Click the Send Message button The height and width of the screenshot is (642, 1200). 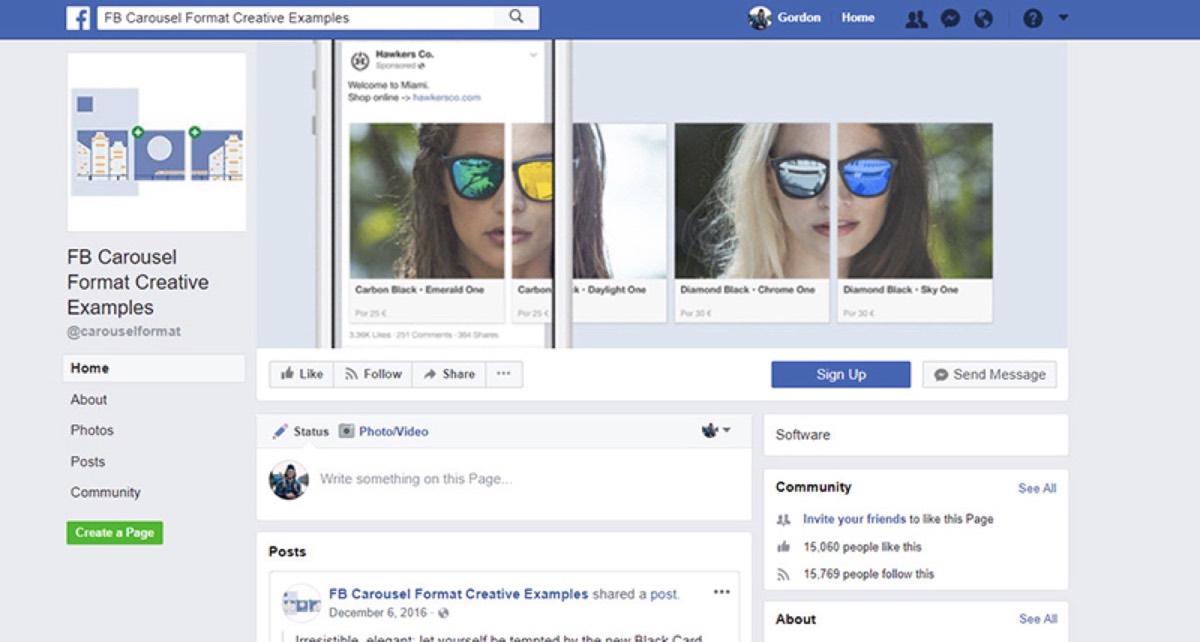tap(989, 374)
